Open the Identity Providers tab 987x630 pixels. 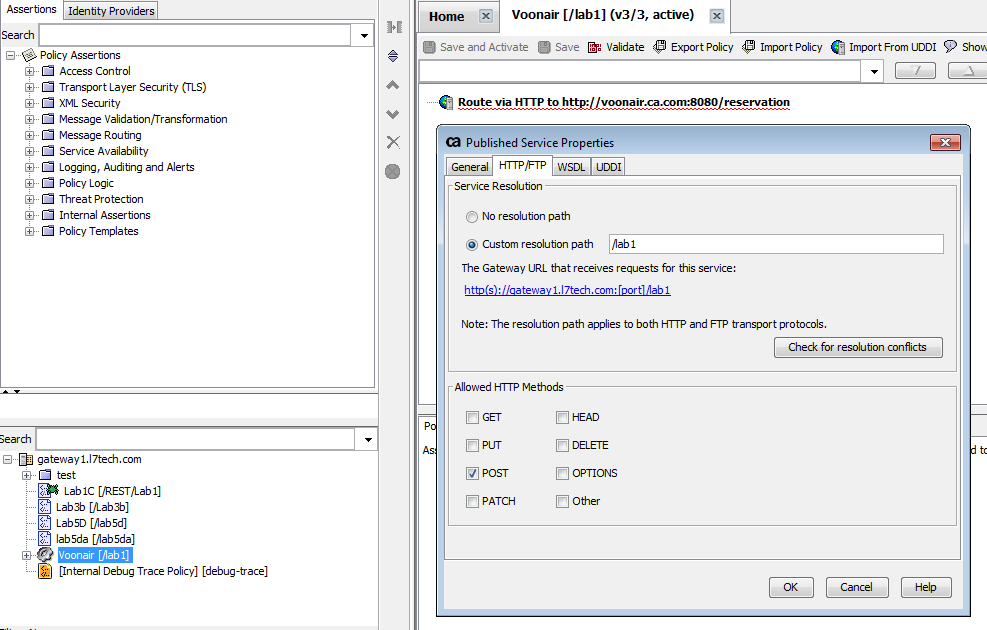tap(110, 11)
